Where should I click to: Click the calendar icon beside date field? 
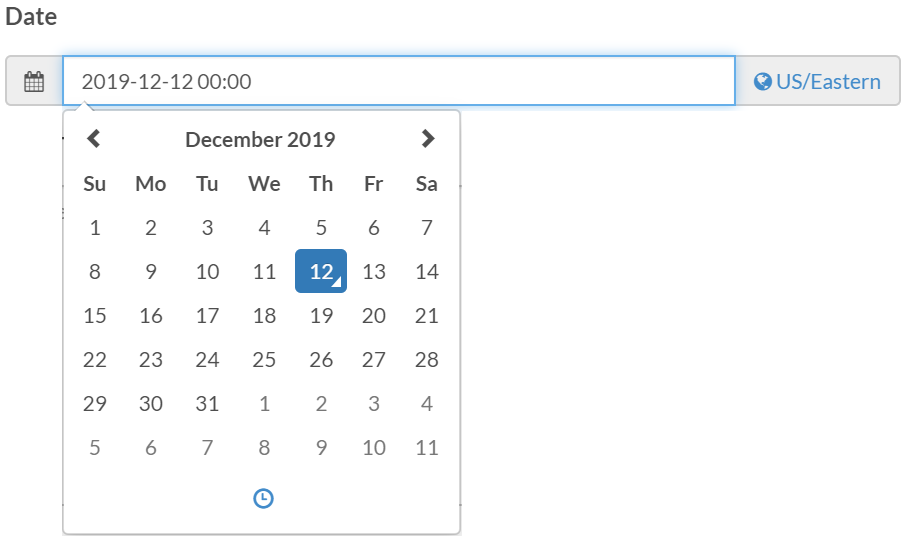[34, 81]
